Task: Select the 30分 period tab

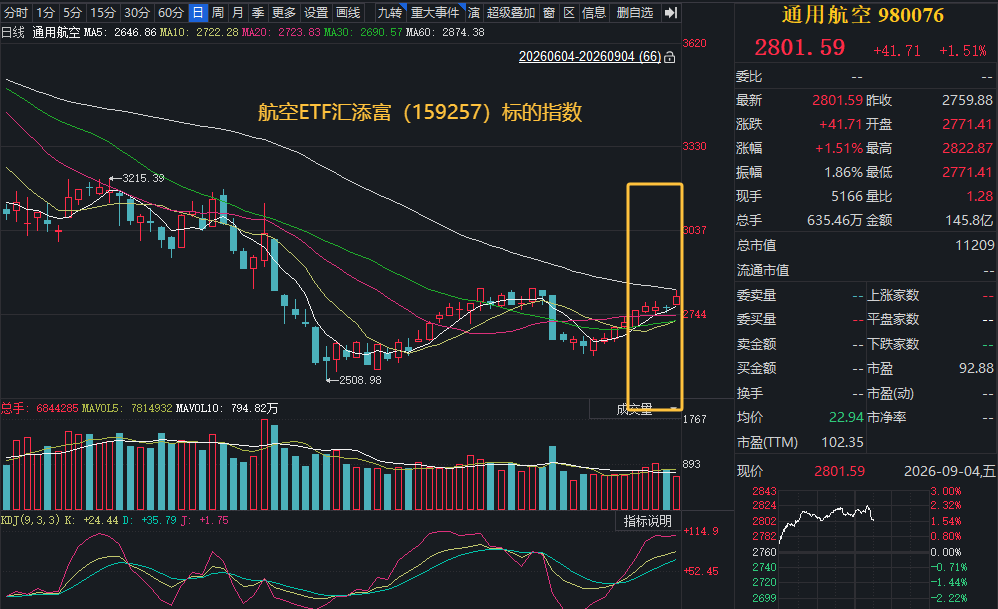Action: click(x=136, y=13)
